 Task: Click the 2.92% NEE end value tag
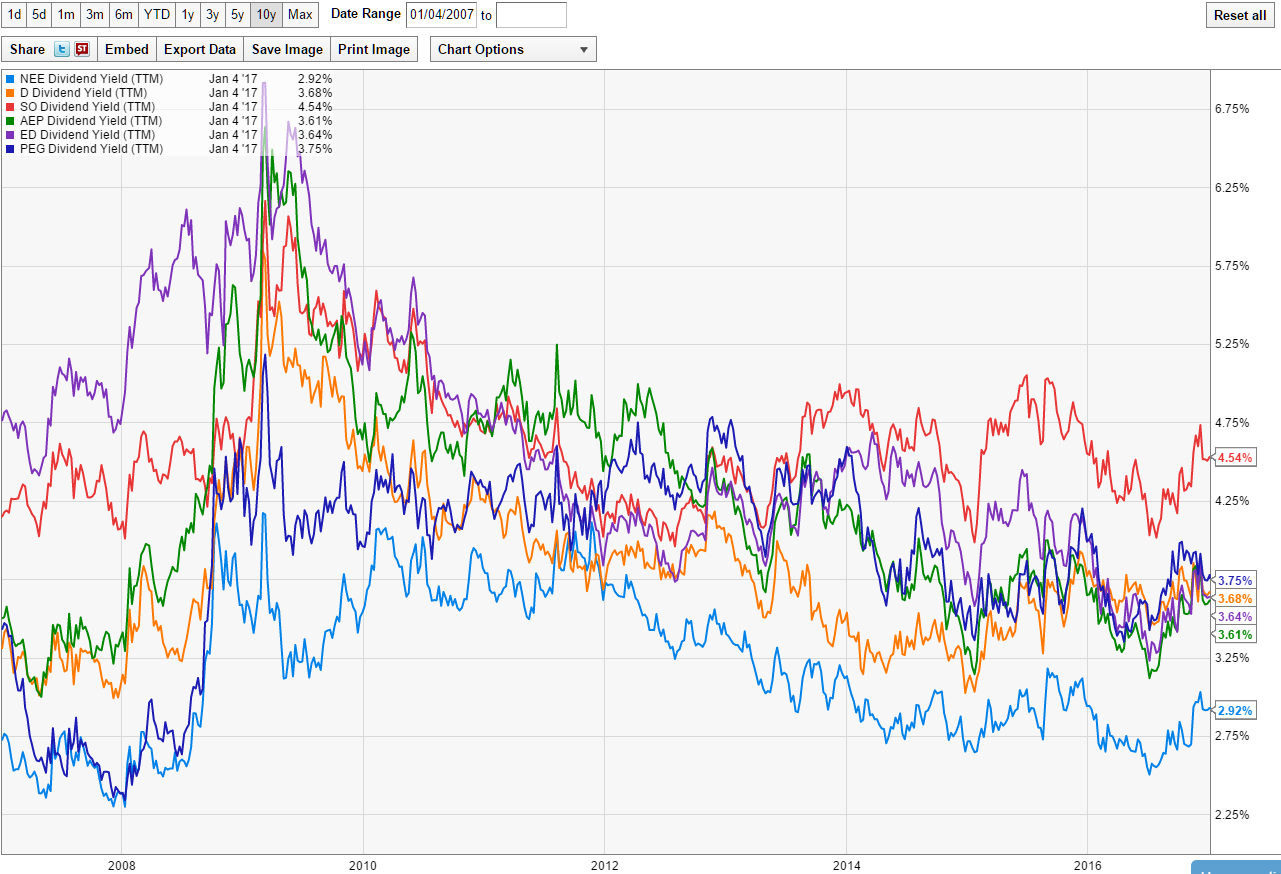1233,710
